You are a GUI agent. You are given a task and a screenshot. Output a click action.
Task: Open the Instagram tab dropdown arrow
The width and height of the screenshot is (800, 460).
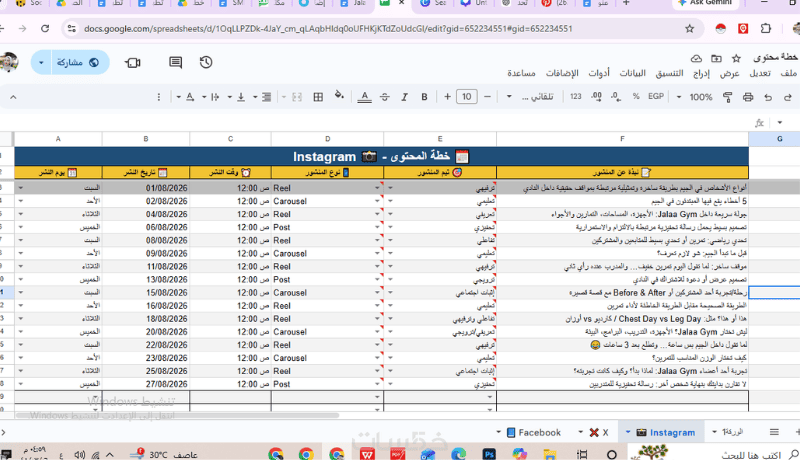pos(628,432)
